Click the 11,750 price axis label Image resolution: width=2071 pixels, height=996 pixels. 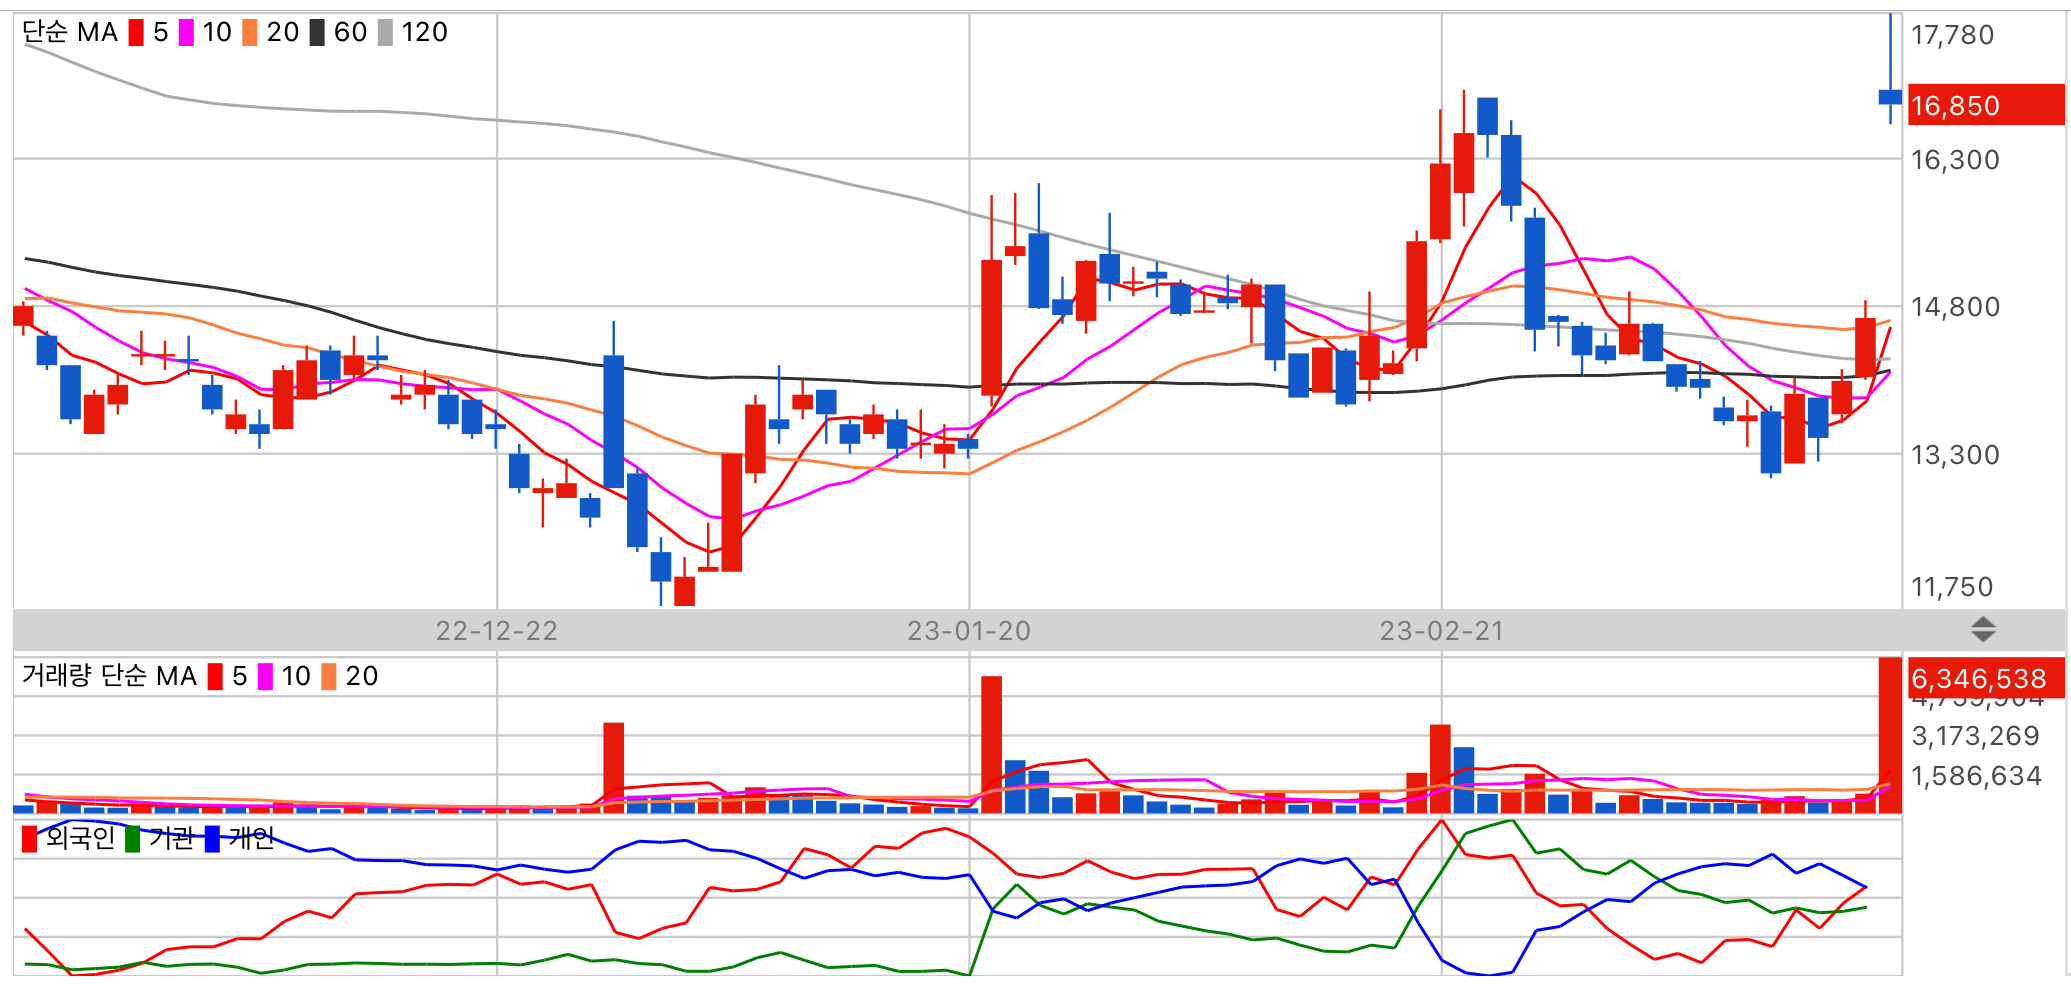tap(1952, 587)
